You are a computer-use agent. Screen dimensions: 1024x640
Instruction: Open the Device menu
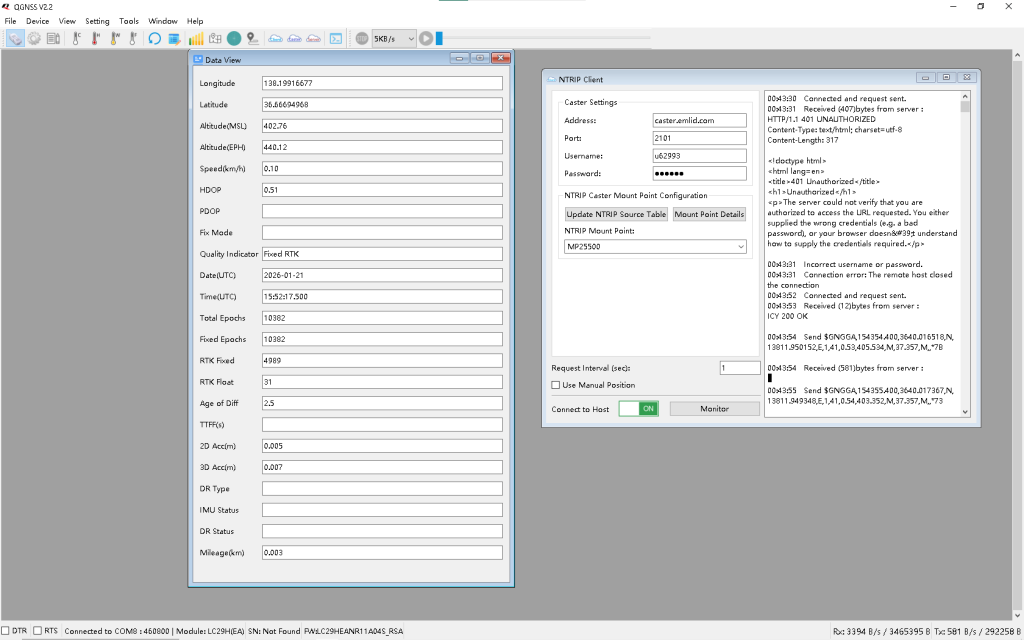click(x=37, y=21)
